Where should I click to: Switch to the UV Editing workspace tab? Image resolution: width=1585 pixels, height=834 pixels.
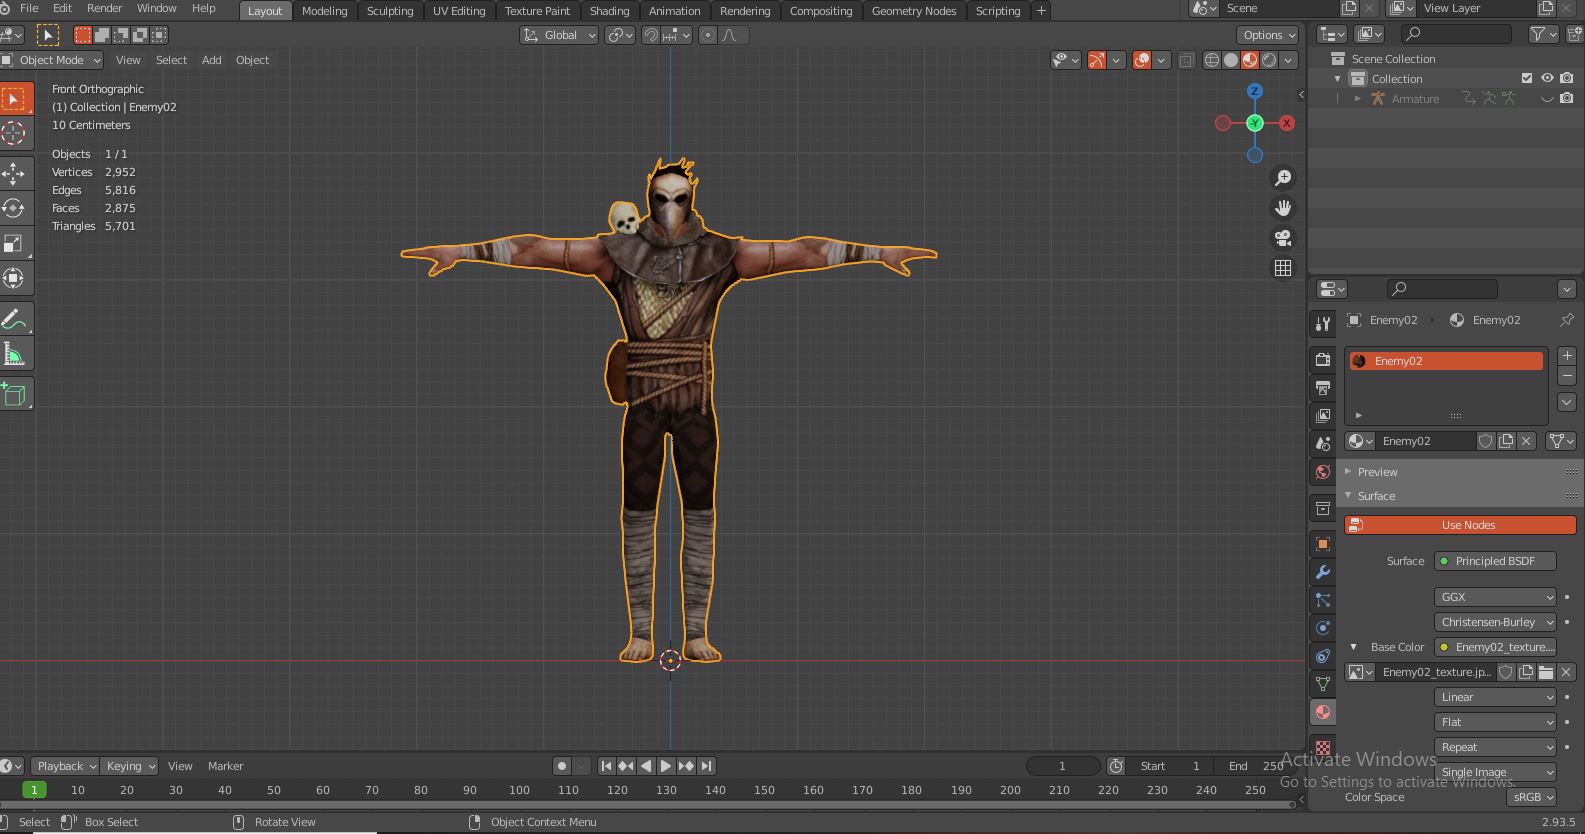458,11
